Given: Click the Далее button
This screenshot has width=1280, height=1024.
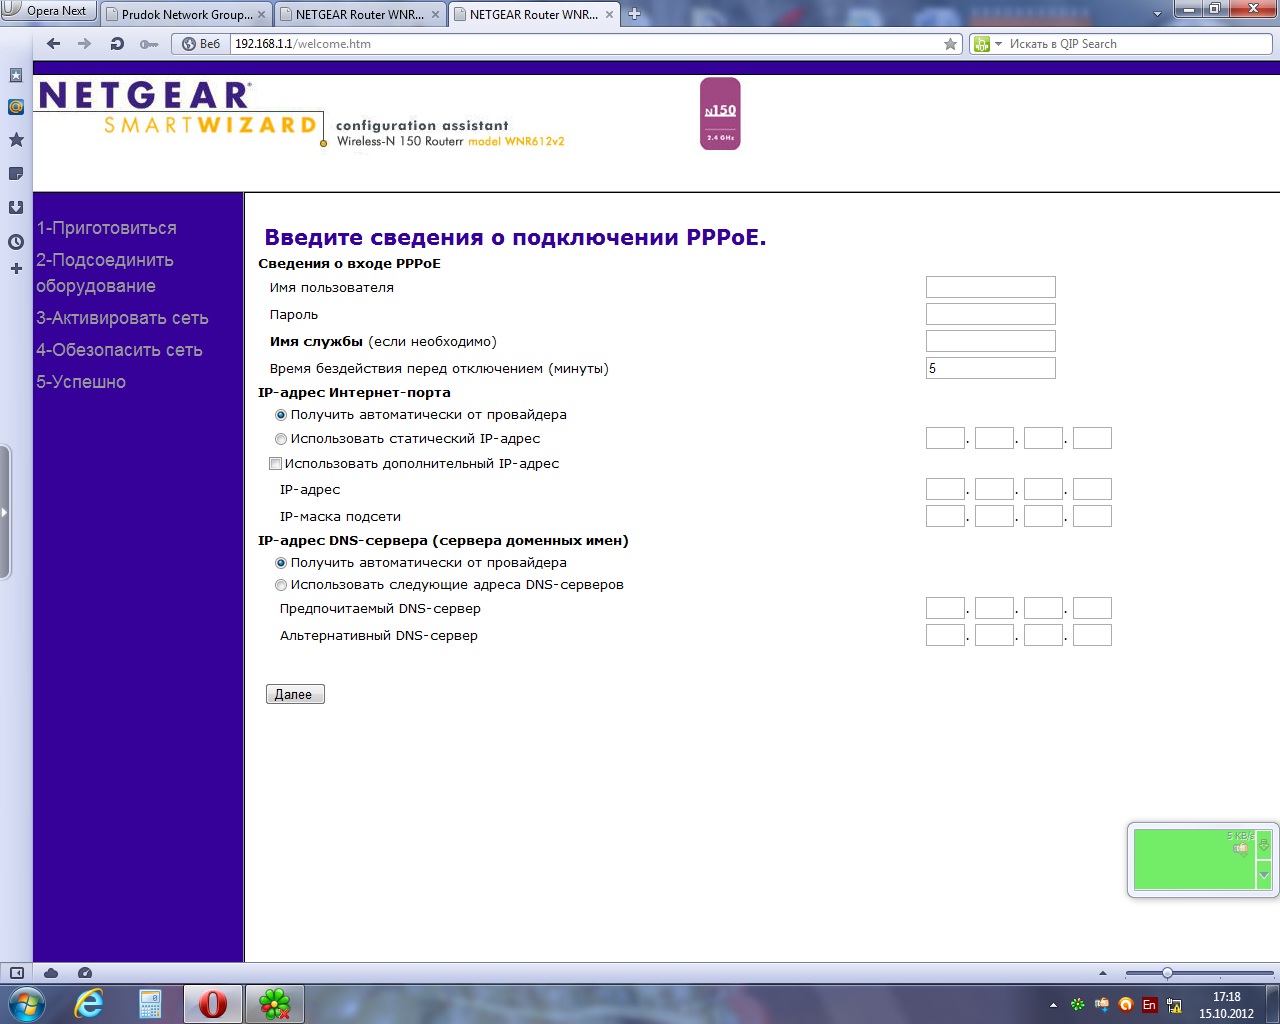Looking at the screenshot, I should (x=295, y=694).
